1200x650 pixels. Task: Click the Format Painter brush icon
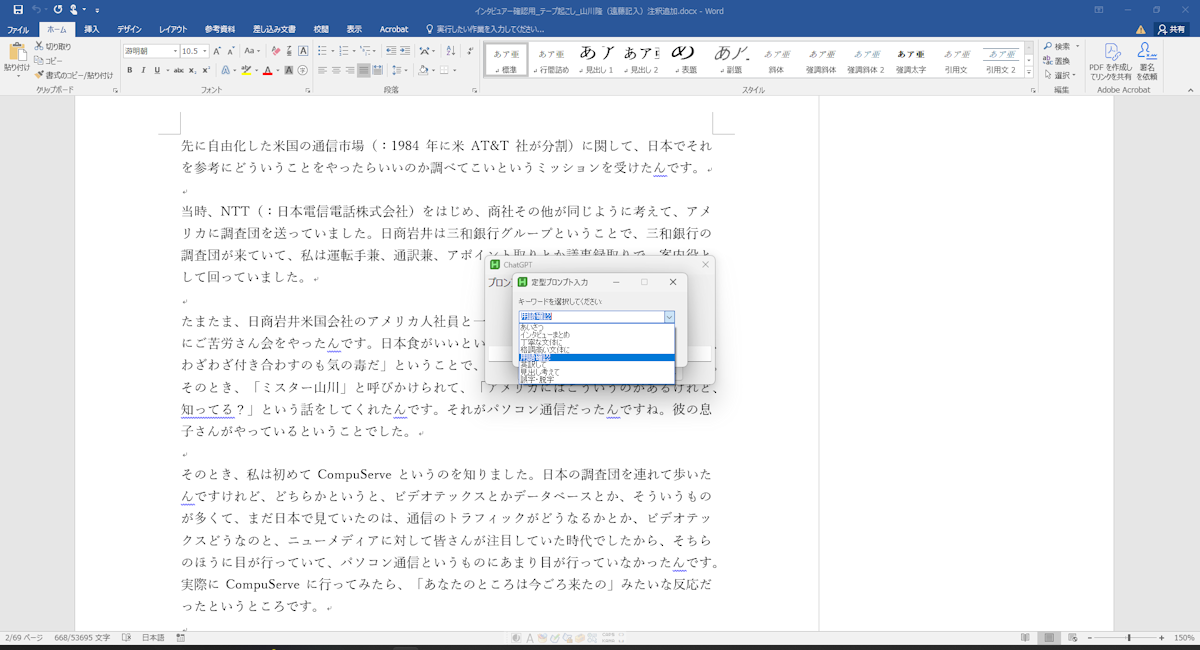[40, 75]
